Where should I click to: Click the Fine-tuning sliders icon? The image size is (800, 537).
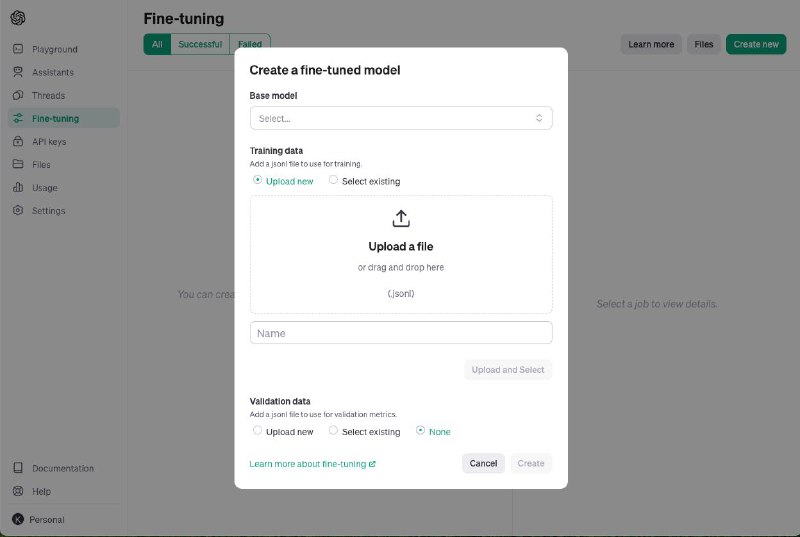click(x=18, y=118)
